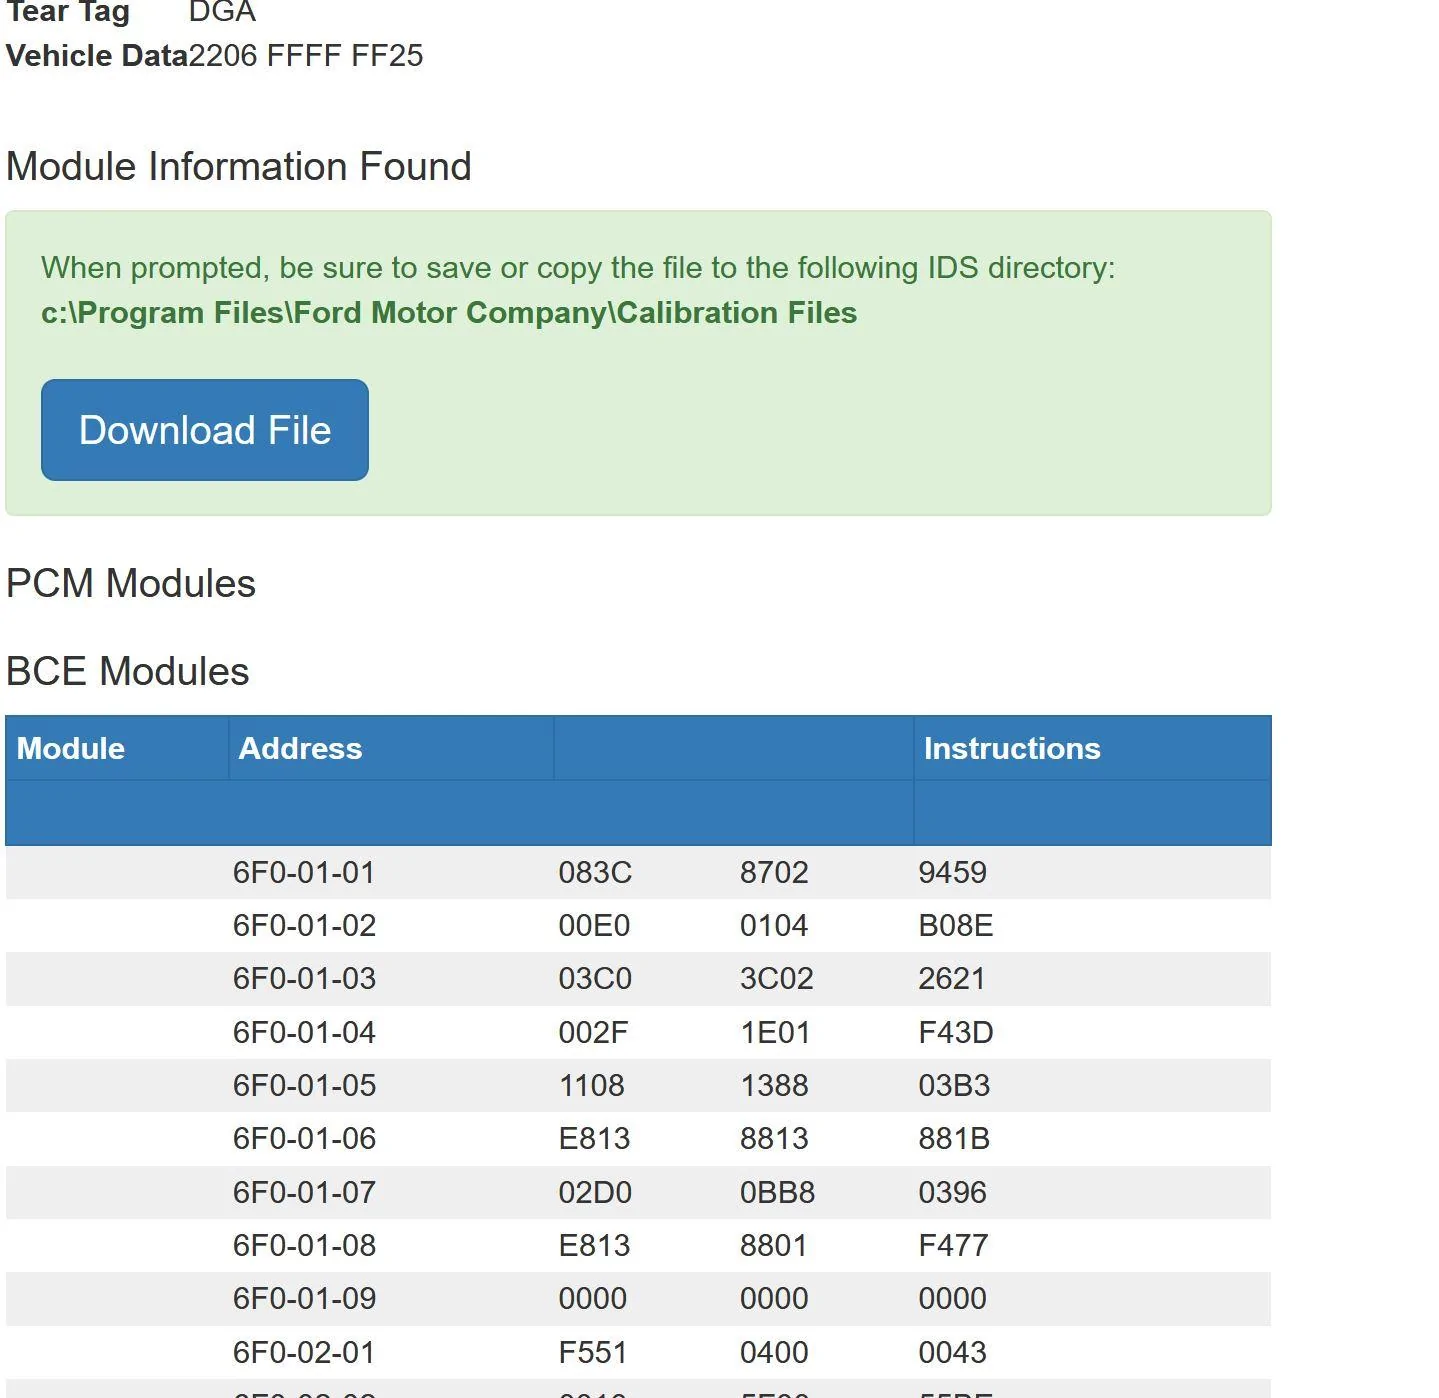Click value 1E01 in row 6F0-01-04

775,1032
